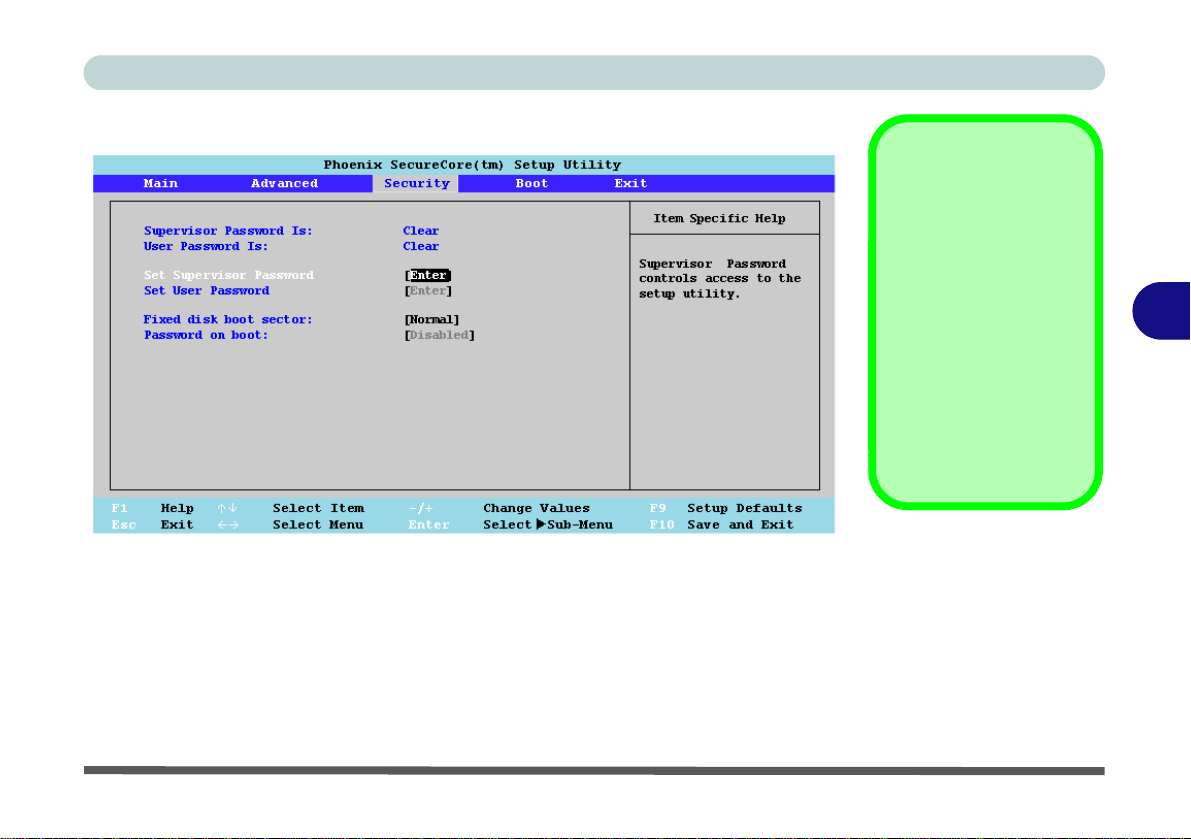
Task: Click User Password Is label
Action: pos(206,246)
